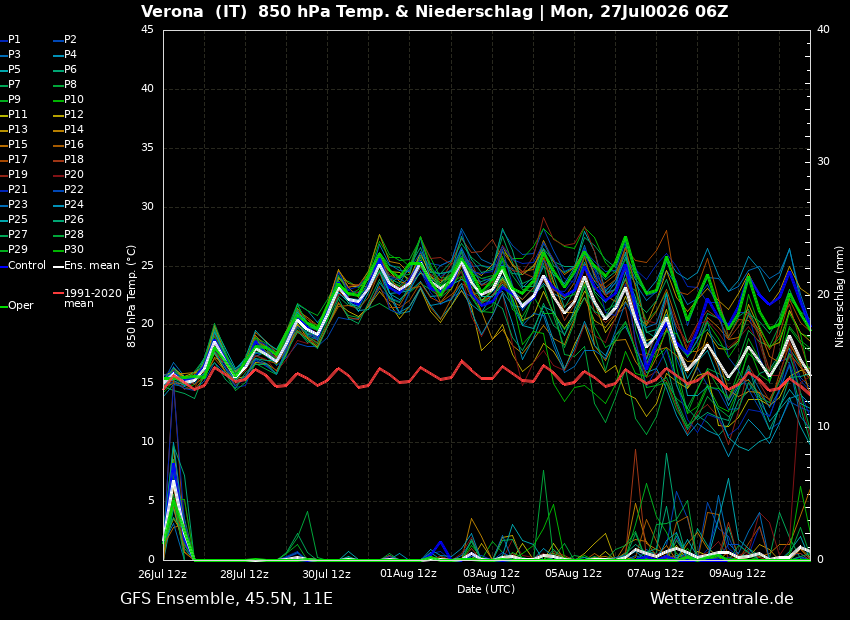Viewport: 850px width, 620px height.
Task: Click the P15 legend entry
Action: (x=14, y=145)
